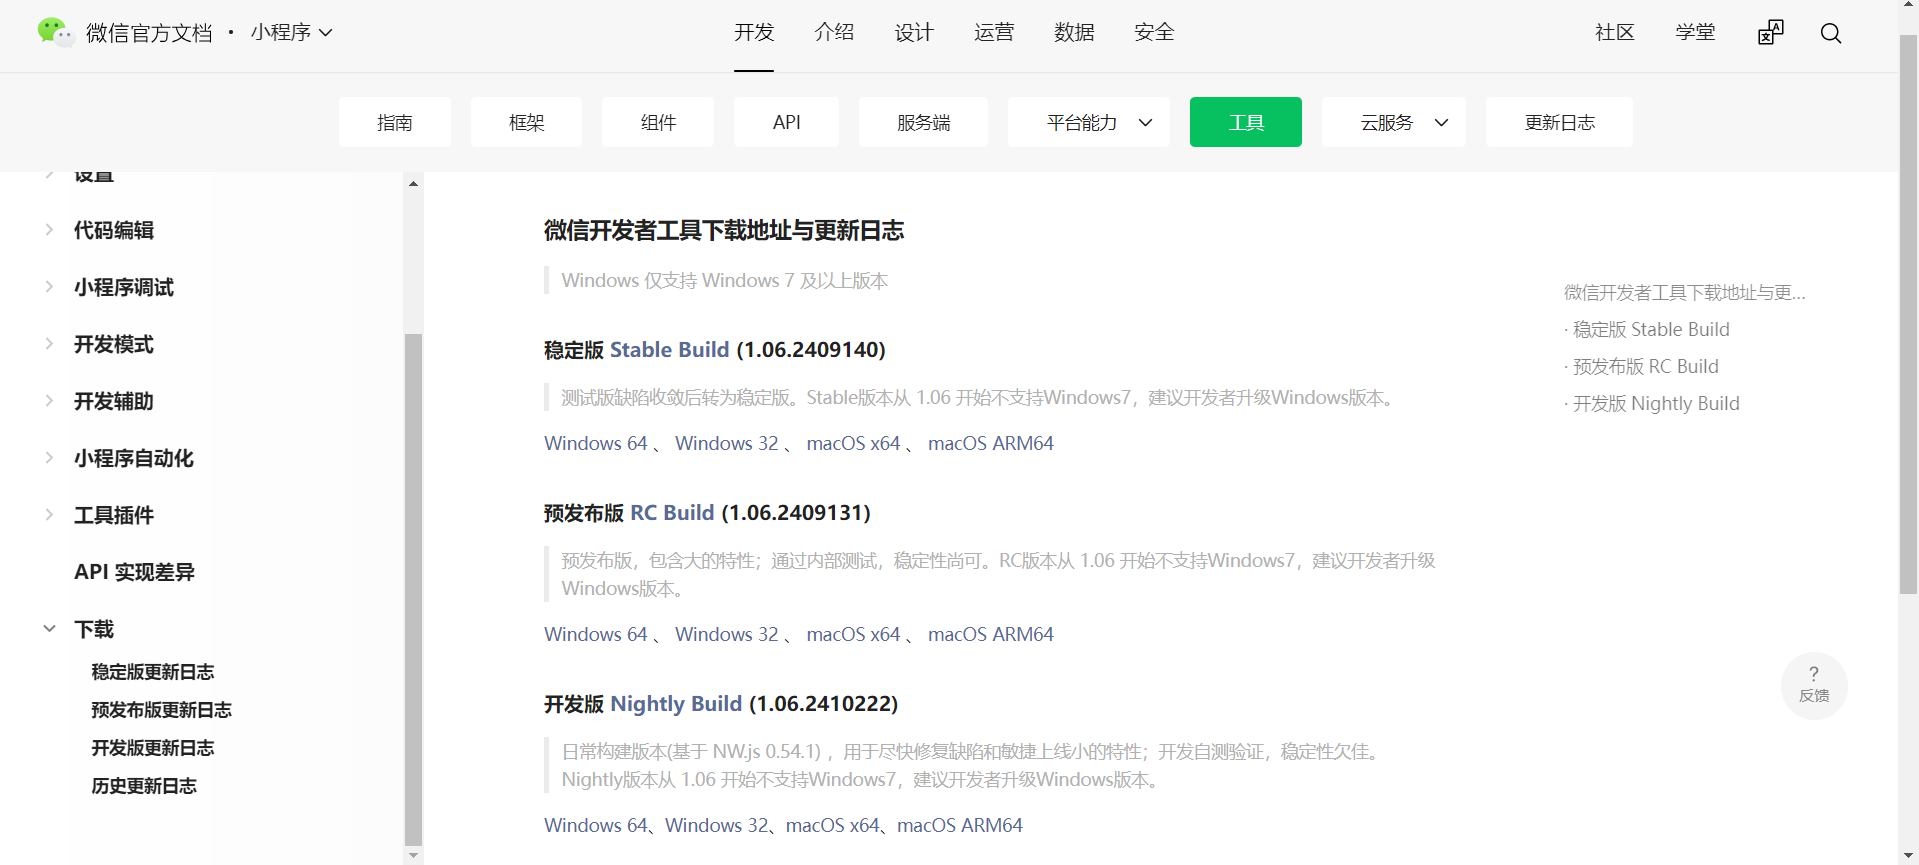Open 稳定版更新日志 in sidebar
Image resolution: width=1919 pixels, height=865 pixels.
(x=153, y=672)
